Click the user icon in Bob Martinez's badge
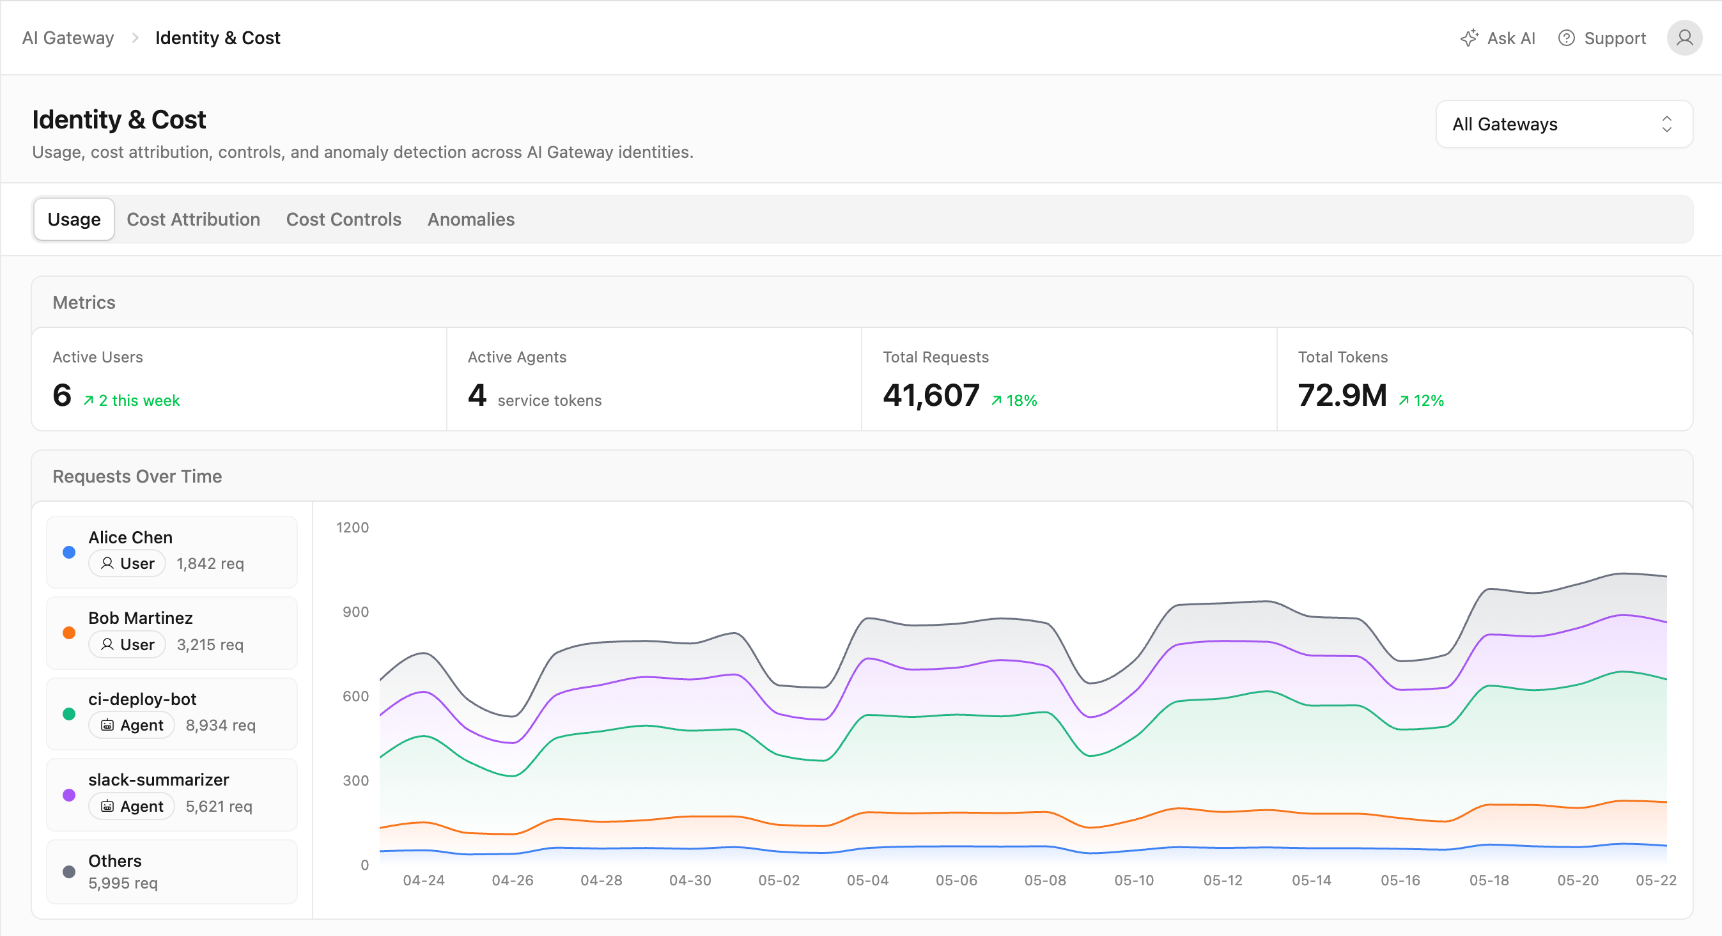Screen dimensions: 1722x936 107,644
